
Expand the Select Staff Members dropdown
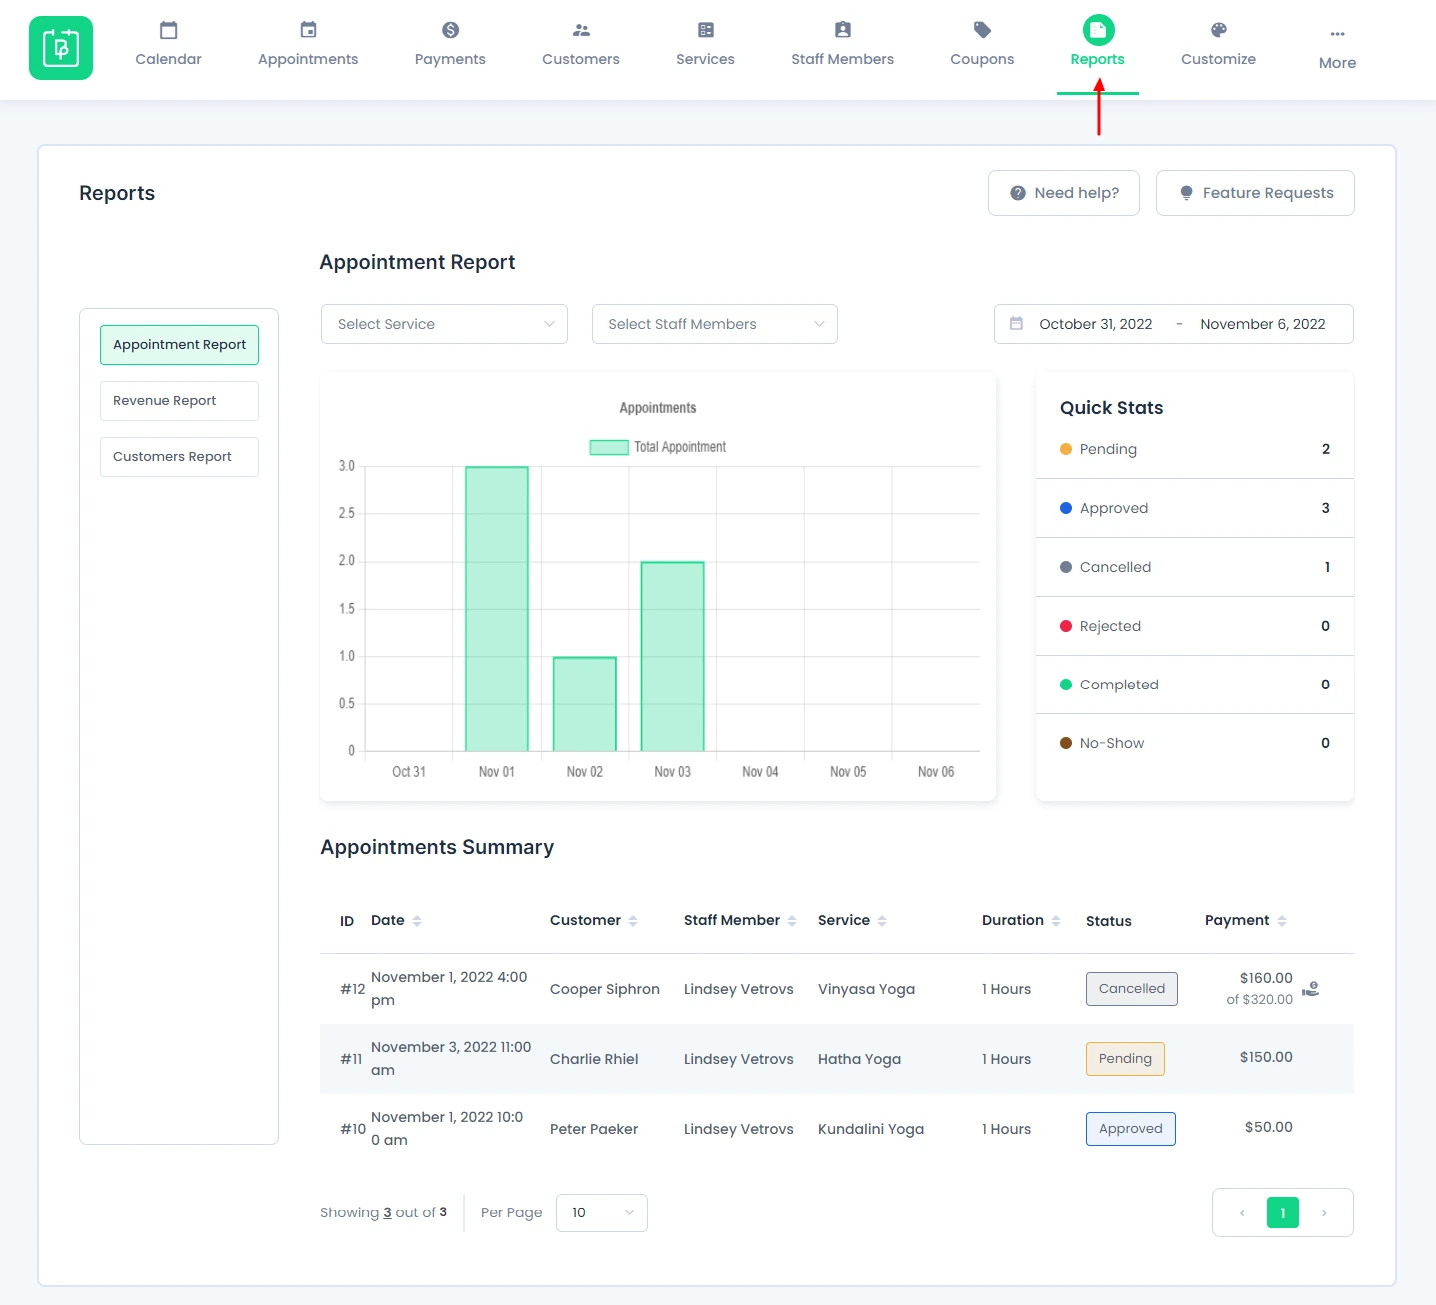pos(714,323)
